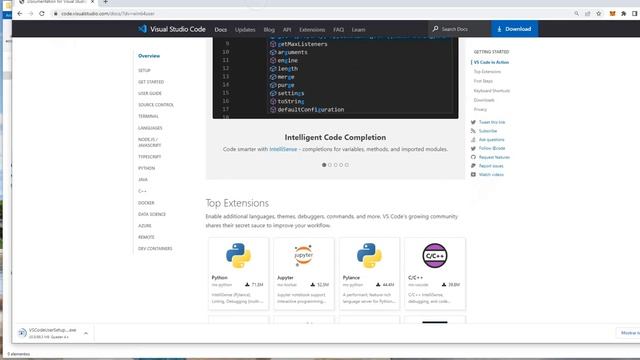Open the Learn menu item
This screenshot has width=640, height=360.
(x=358, y=29)
